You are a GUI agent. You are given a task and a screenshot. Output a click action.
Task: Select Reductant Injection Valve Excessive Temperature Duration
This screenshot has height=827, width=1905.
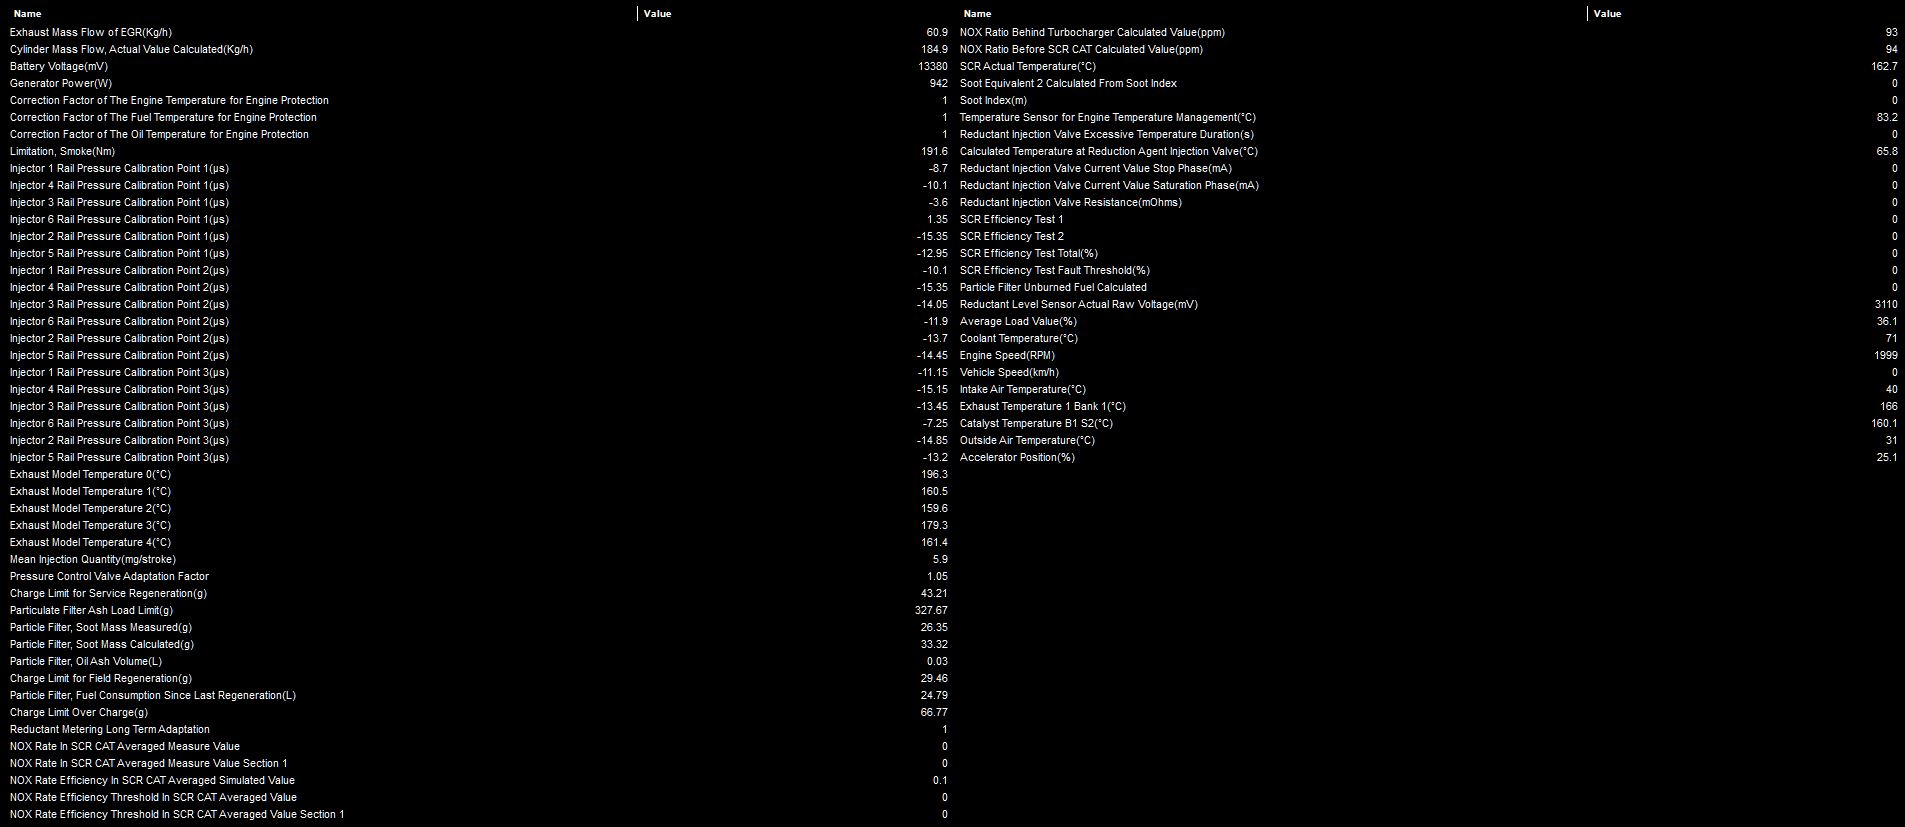(1428, 134)
